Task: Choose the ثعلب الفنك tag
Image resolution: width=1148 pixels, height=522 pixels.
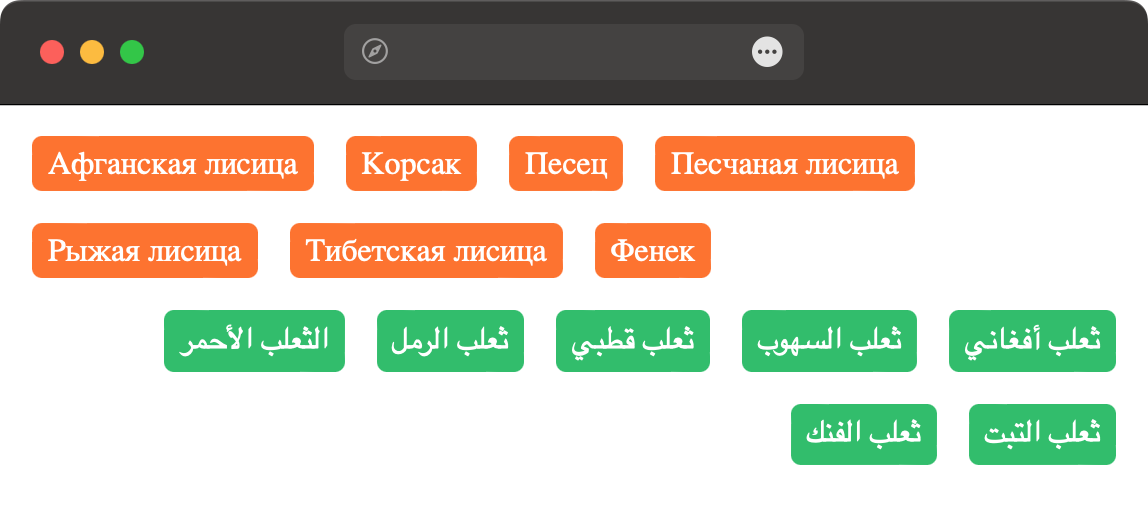Action: point(864,434)
